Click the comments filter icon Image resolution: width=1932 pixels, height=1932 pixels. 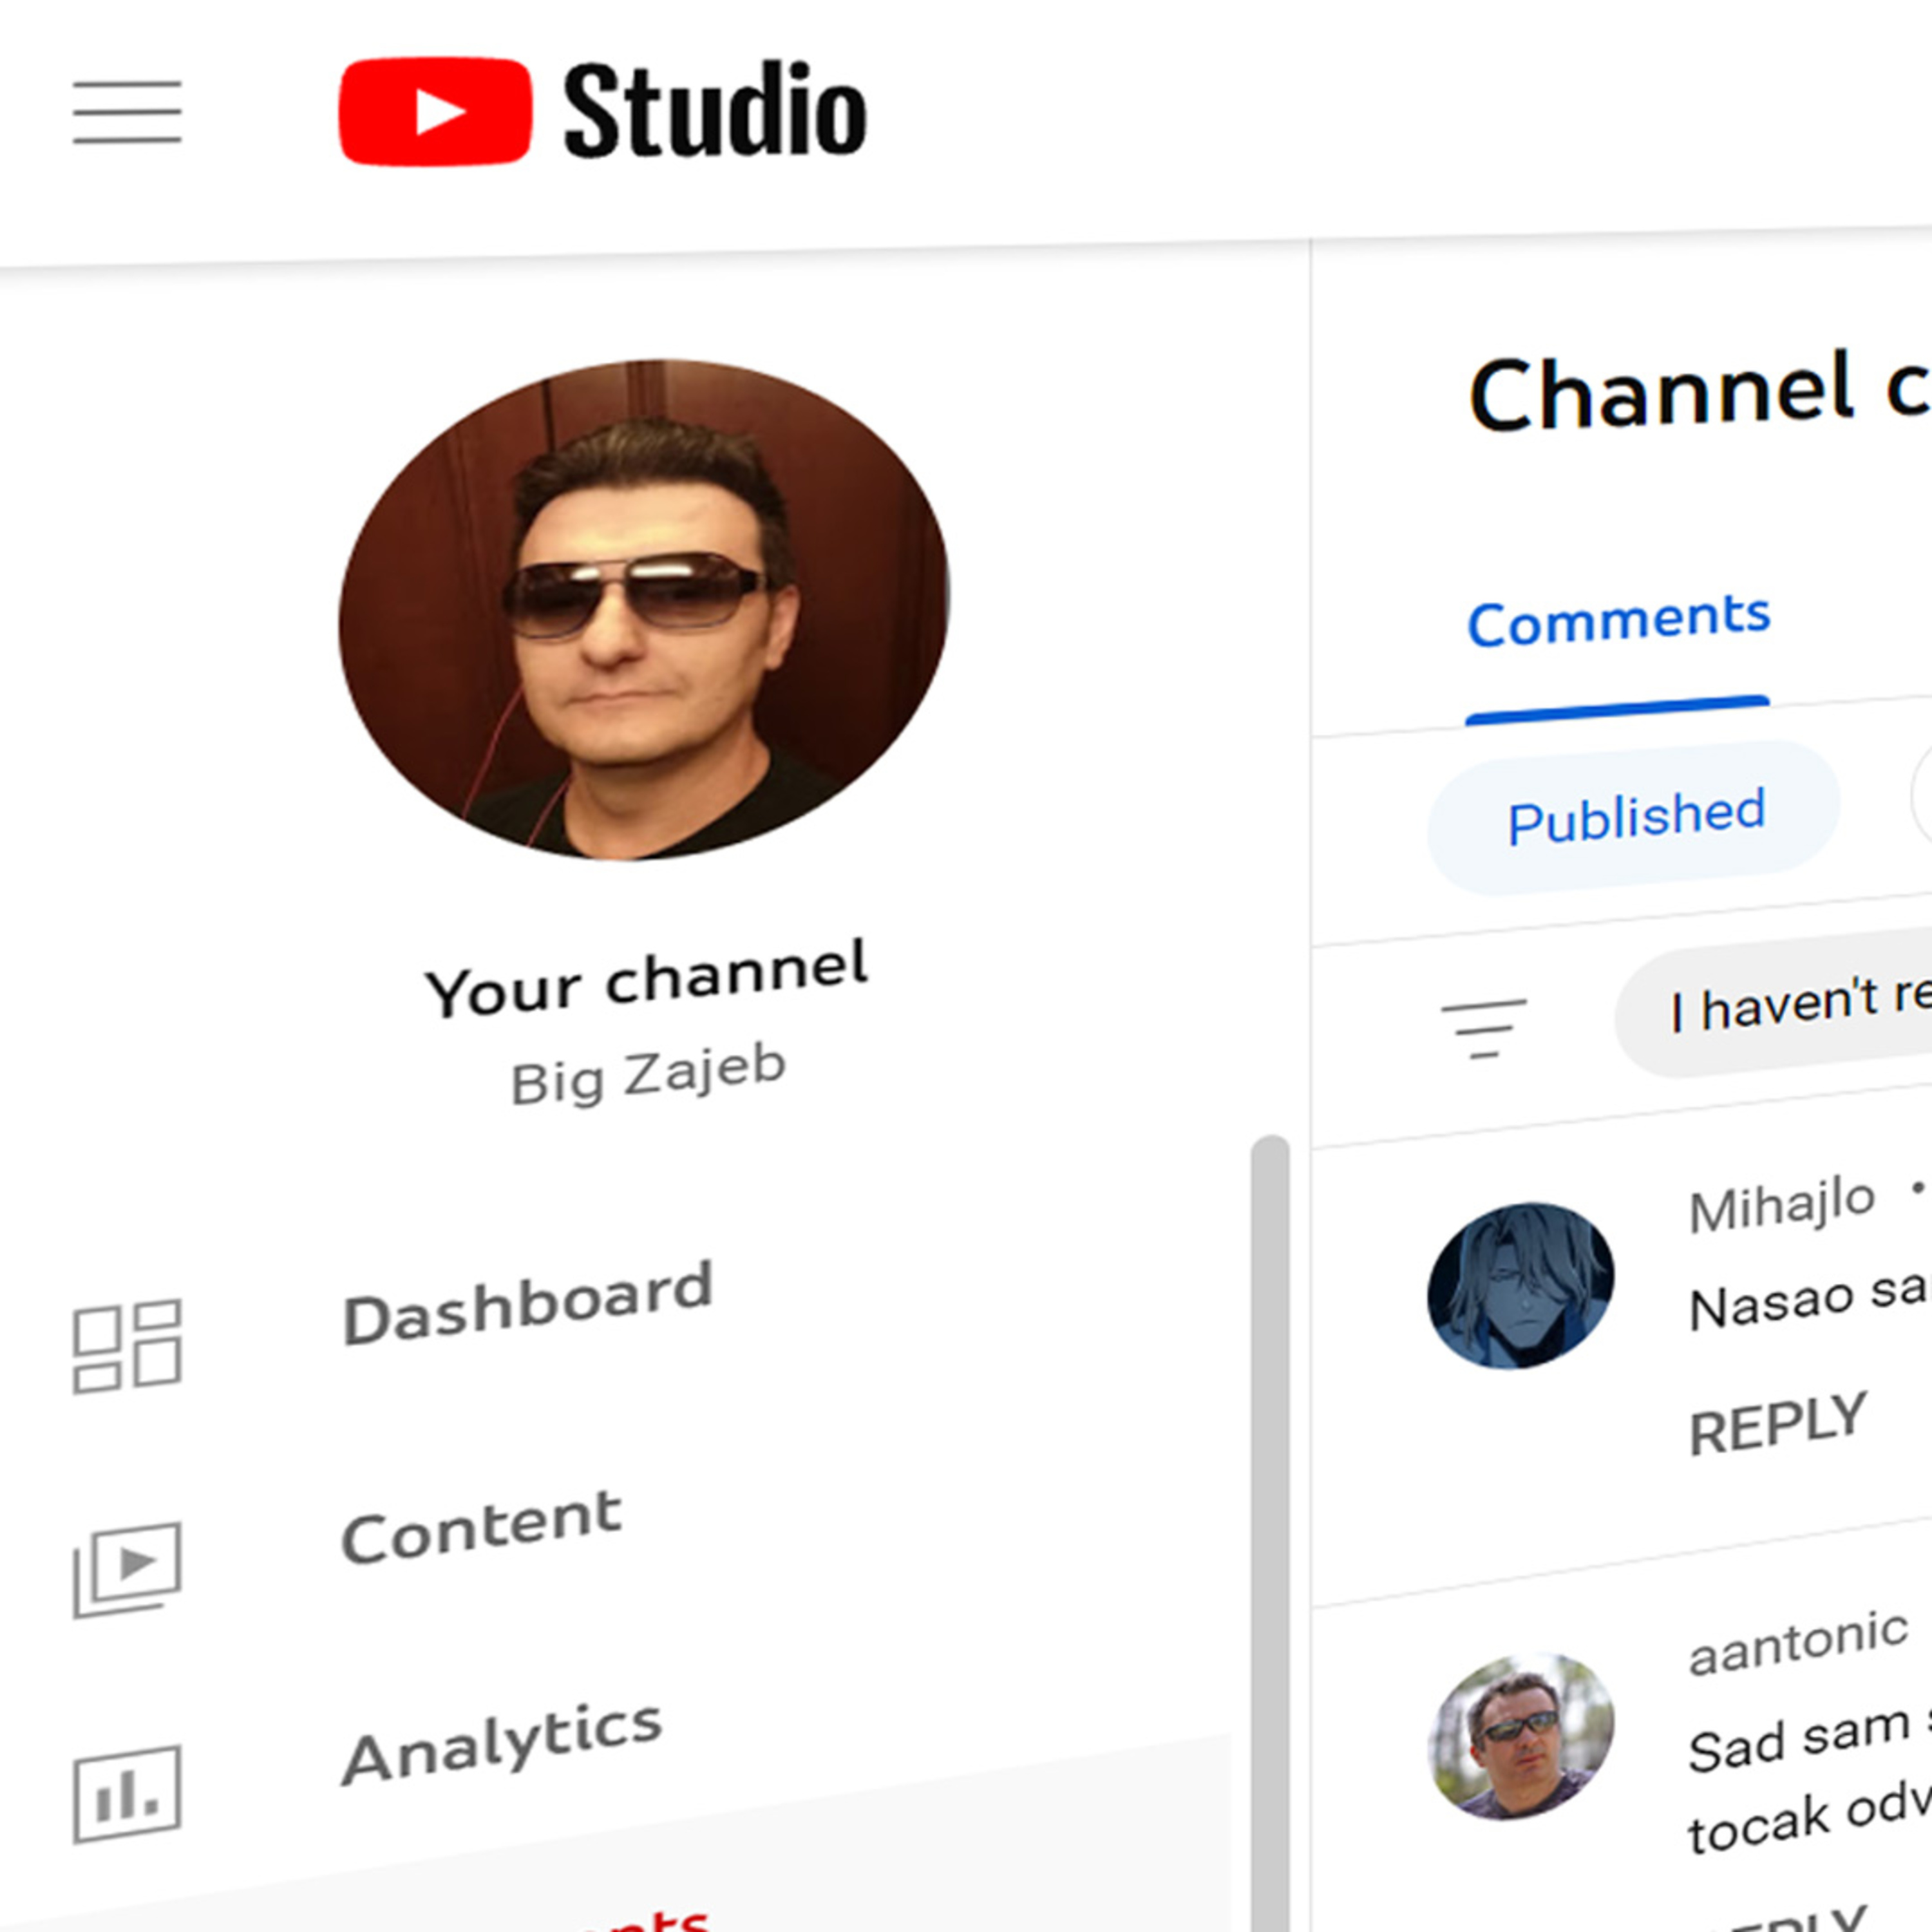1484,1028
